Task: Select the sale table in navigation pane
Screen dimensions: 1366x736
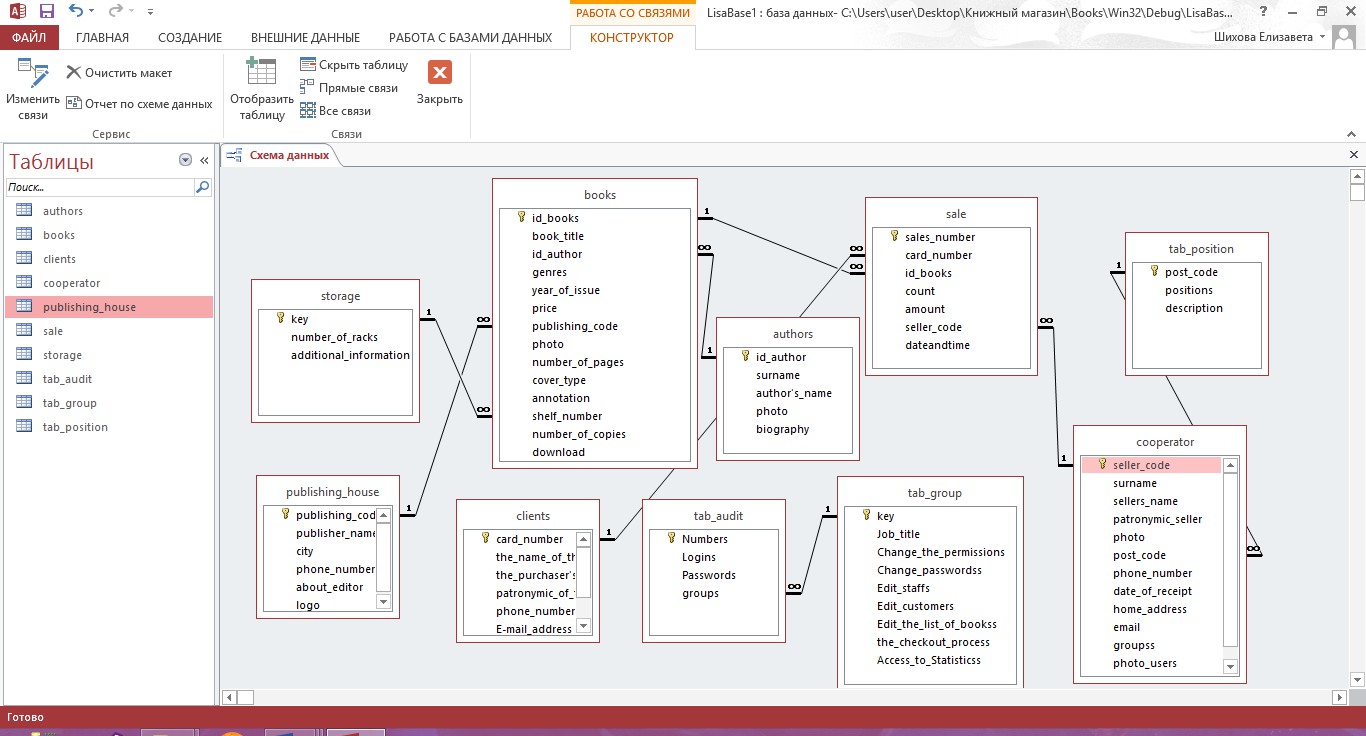Action: 108,331
